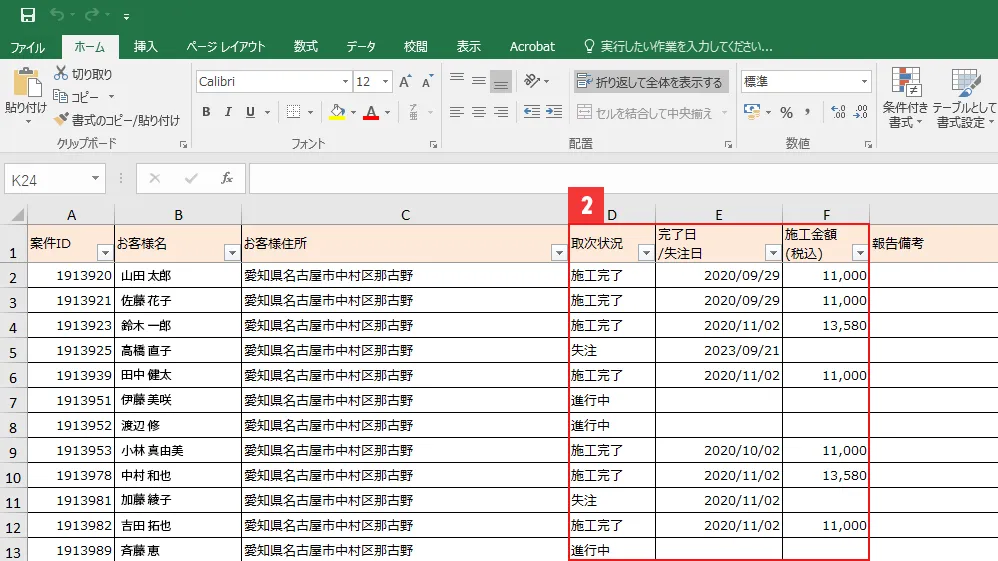Open the font name Calibri dropdown
This screenshot has width=998, height=561.
345,82
